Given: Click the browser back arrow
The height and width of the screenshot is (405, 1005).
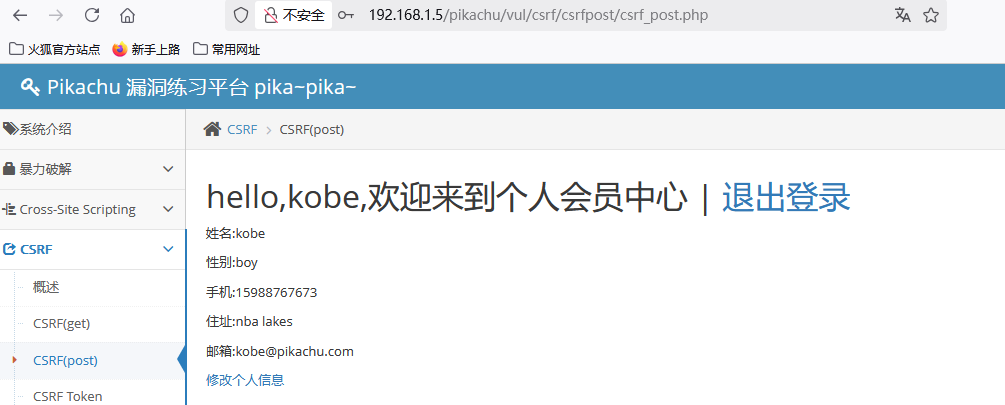Looking at the screenshot, I should tap(21, 15).
